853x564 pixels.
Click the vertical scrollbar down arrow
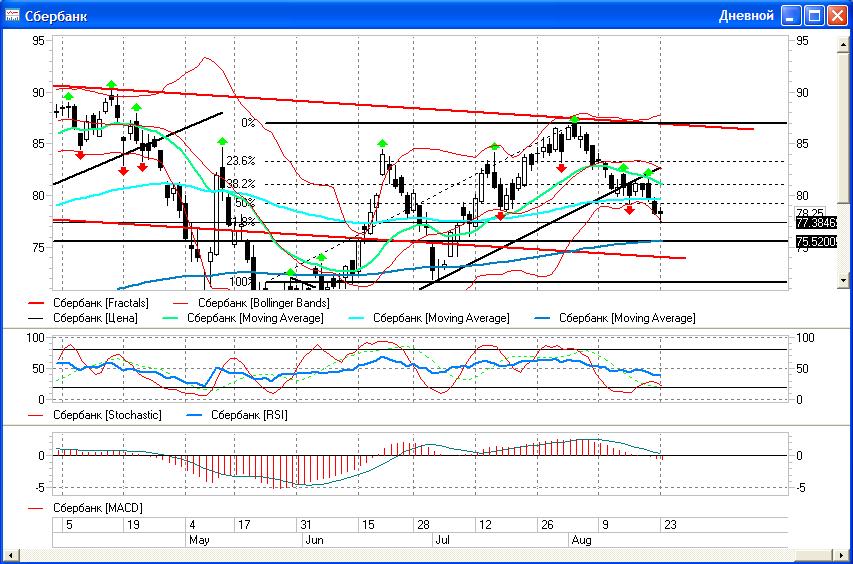click(843, 281)
